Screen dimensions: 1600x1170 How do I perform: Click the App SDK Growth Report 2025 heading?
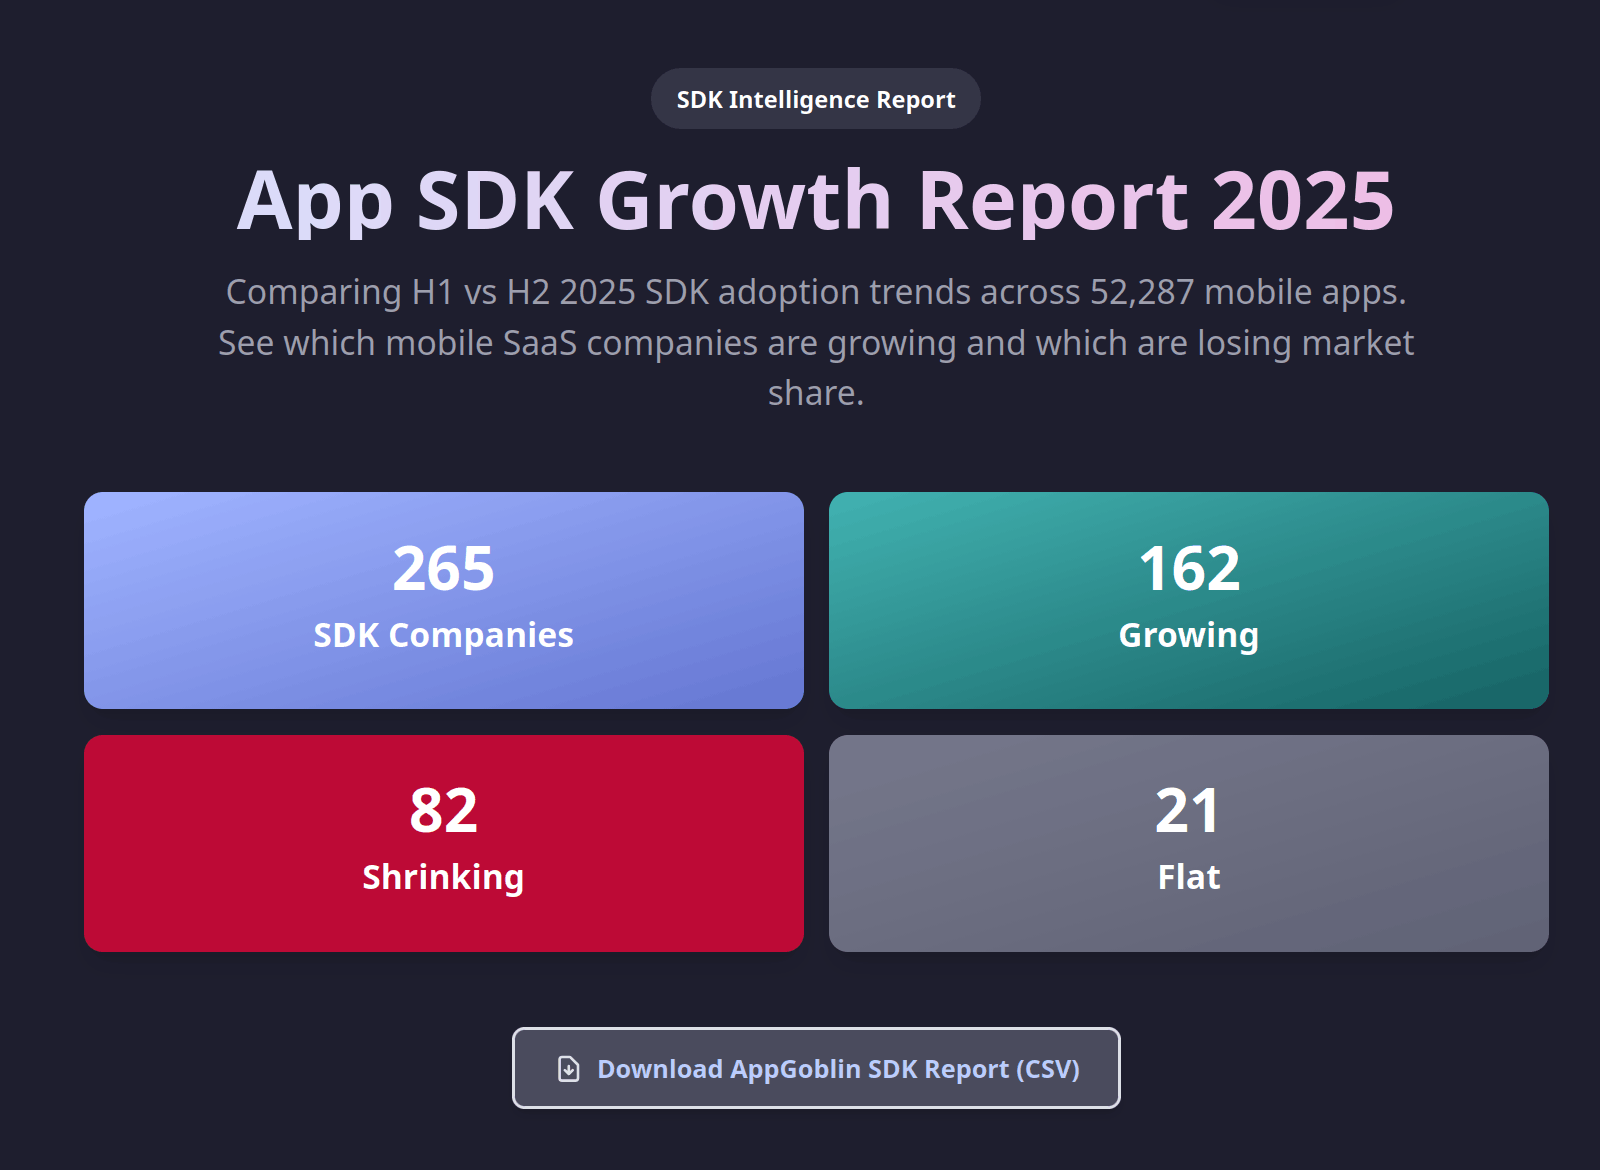815,200
